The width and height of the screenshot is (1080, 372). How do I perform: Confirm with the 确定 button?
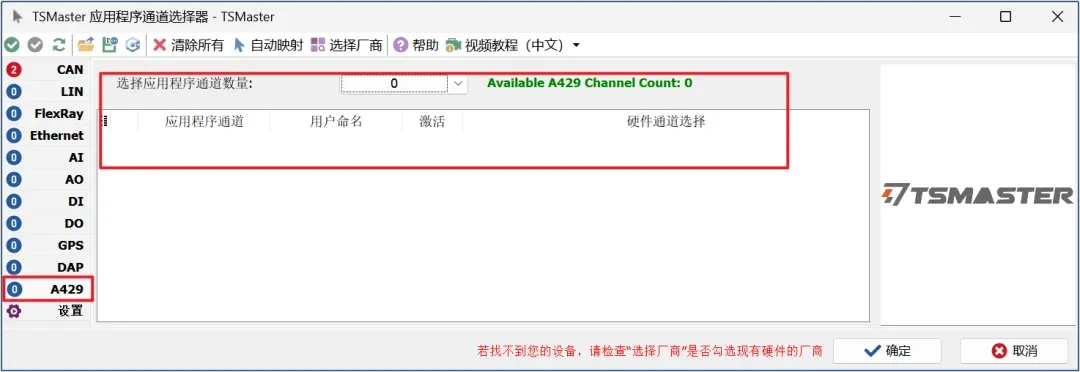[x=887, y=351]
